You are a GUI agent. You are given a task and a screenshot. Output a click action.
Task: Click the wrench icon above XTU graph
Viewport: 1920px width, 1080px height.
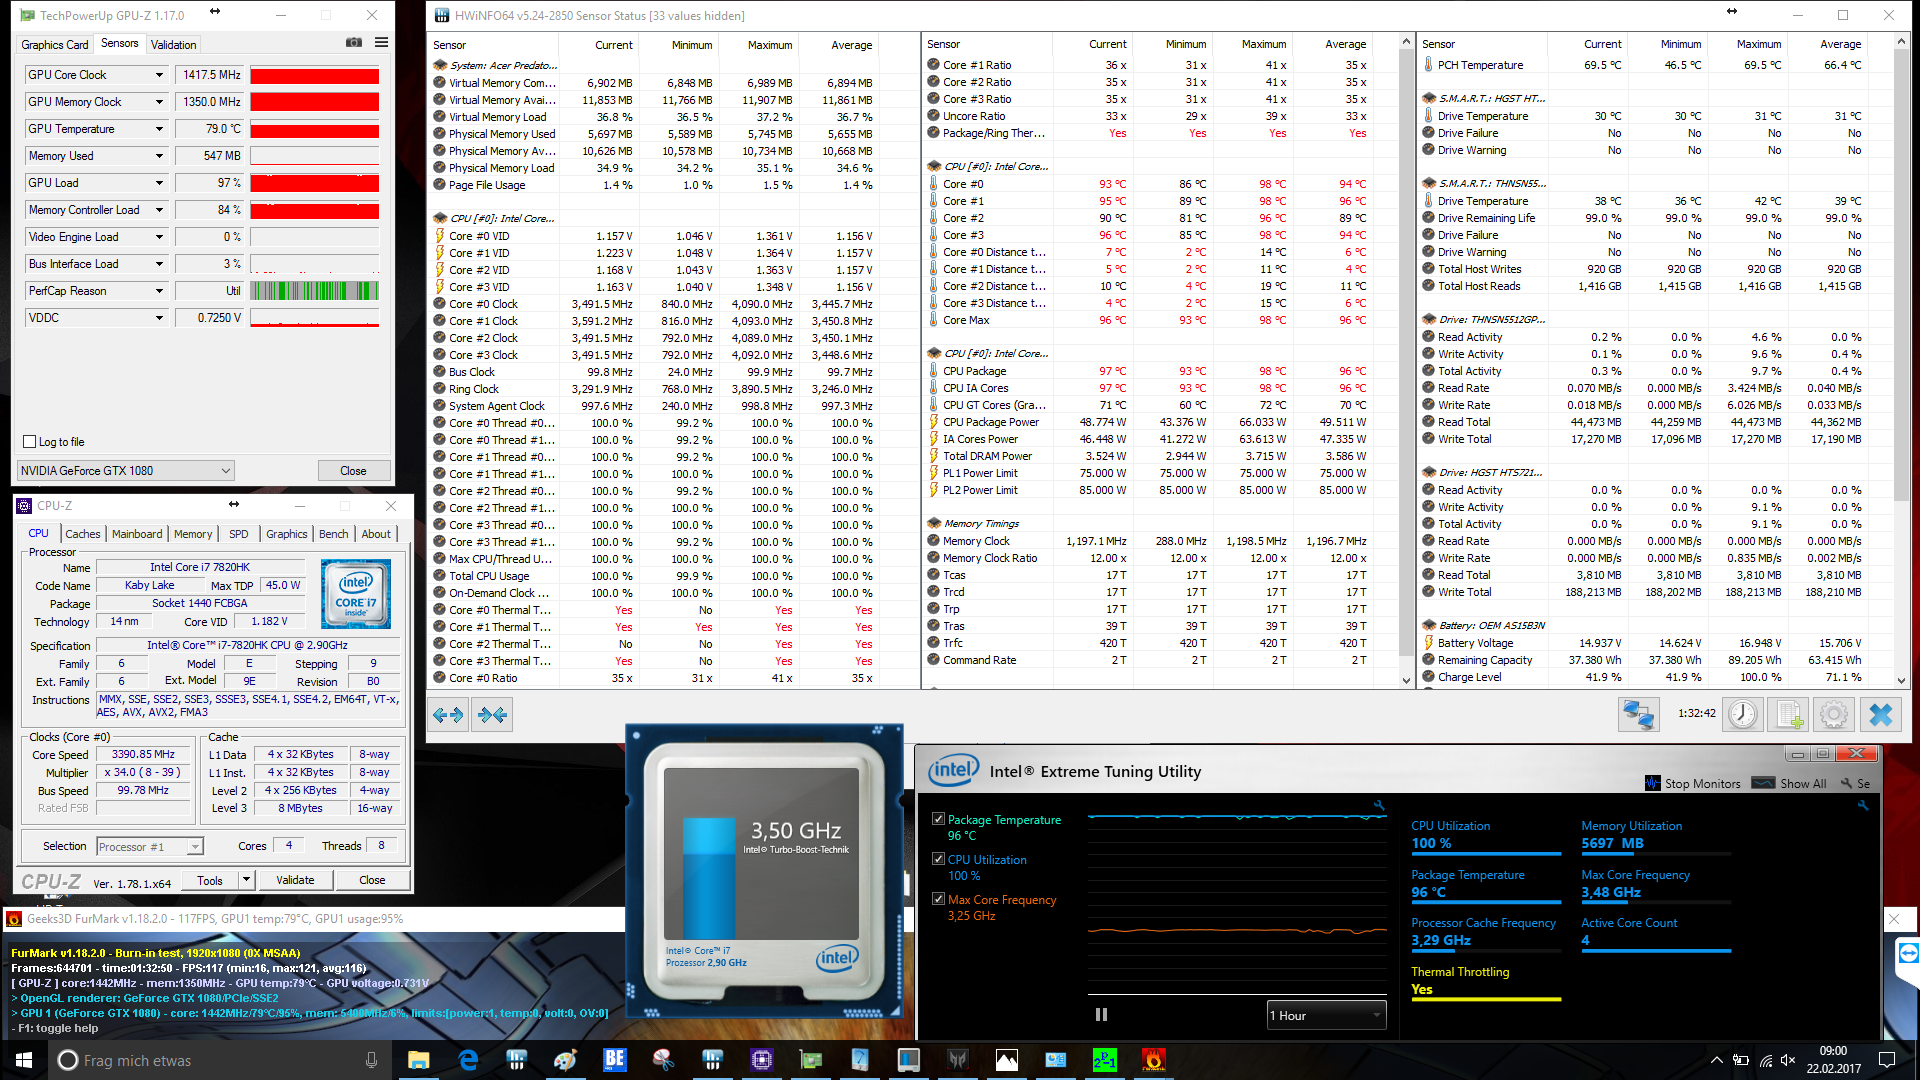point(1379,805)
